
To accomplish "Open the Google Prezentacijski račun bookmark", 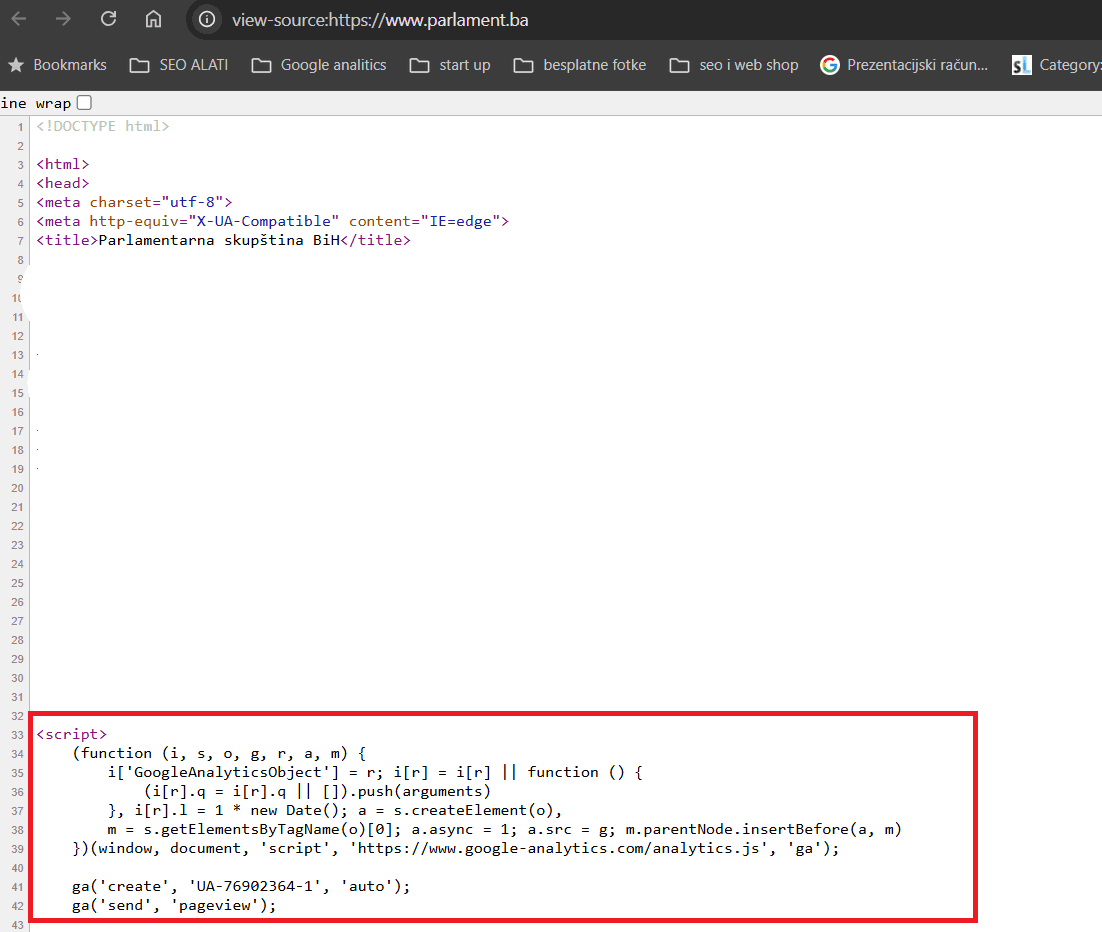I will [x=904, y=65].
